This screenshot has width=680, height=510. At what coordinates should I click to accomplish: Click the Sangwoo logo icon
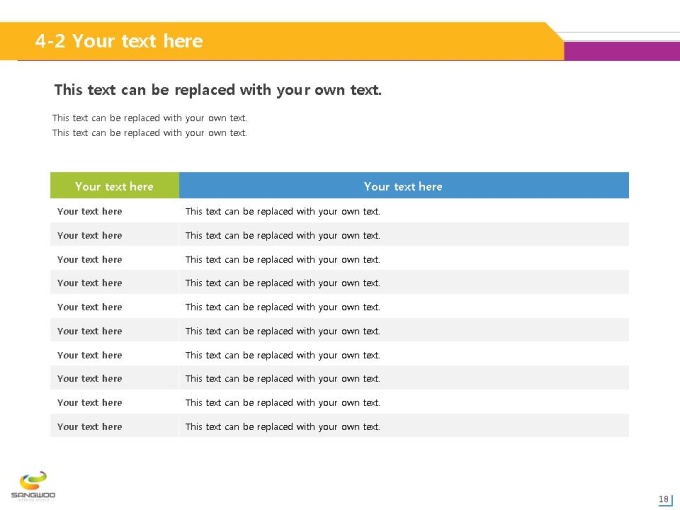pos(33,486)
